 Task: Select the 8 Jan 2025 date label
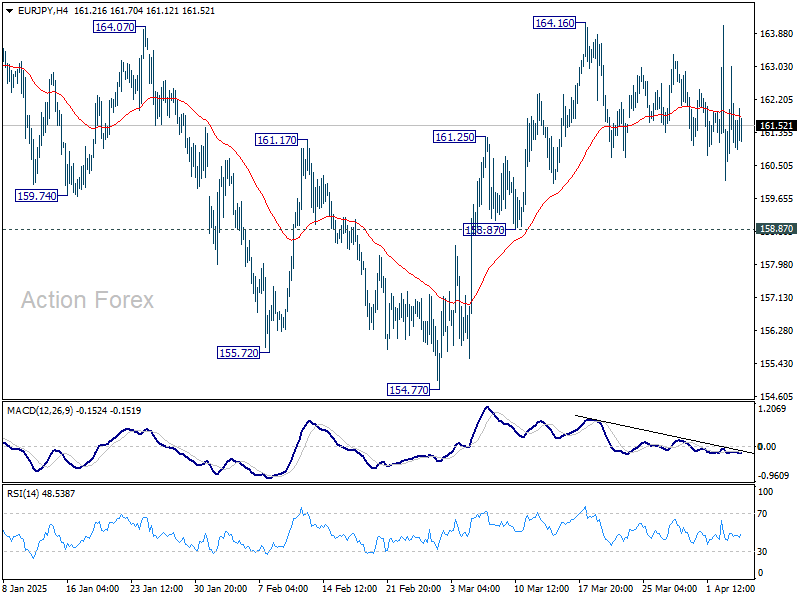click(25, 588)
